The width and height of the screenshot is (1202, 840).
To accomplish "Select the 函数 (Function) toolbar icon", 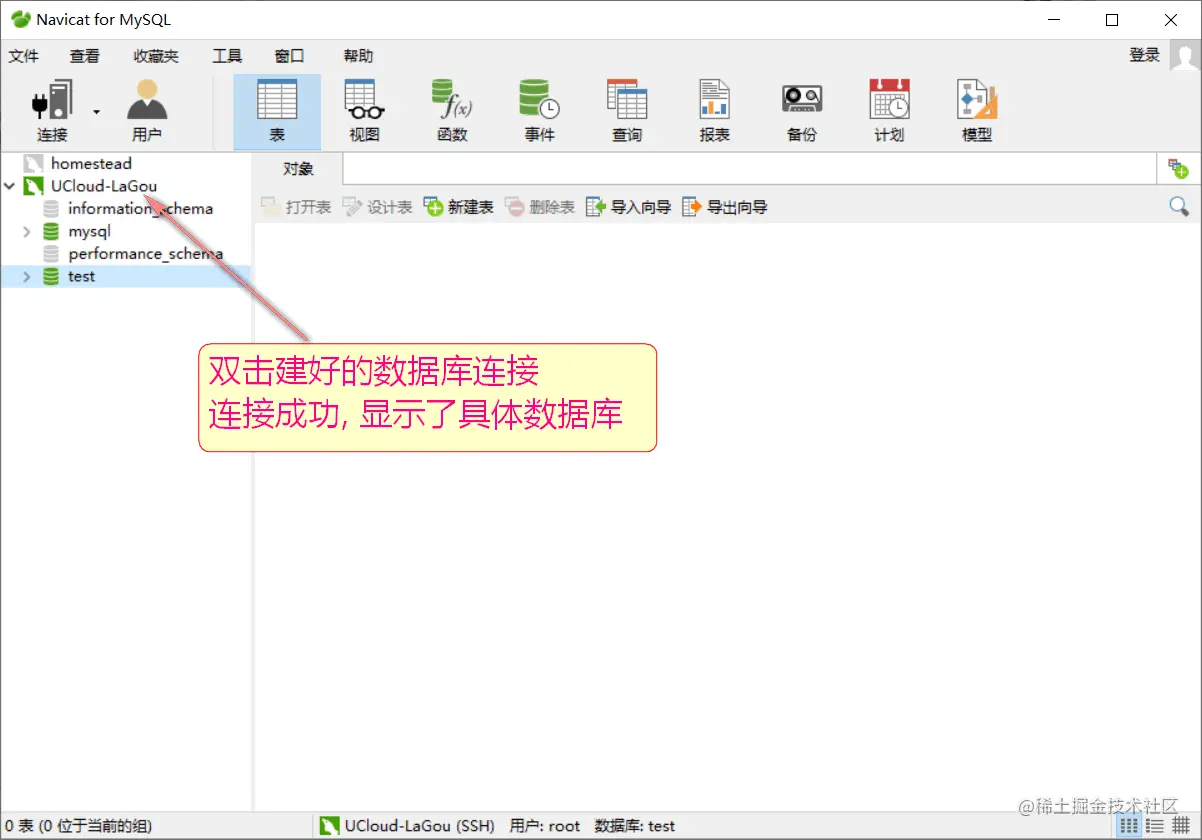I will tap(452, 111).
